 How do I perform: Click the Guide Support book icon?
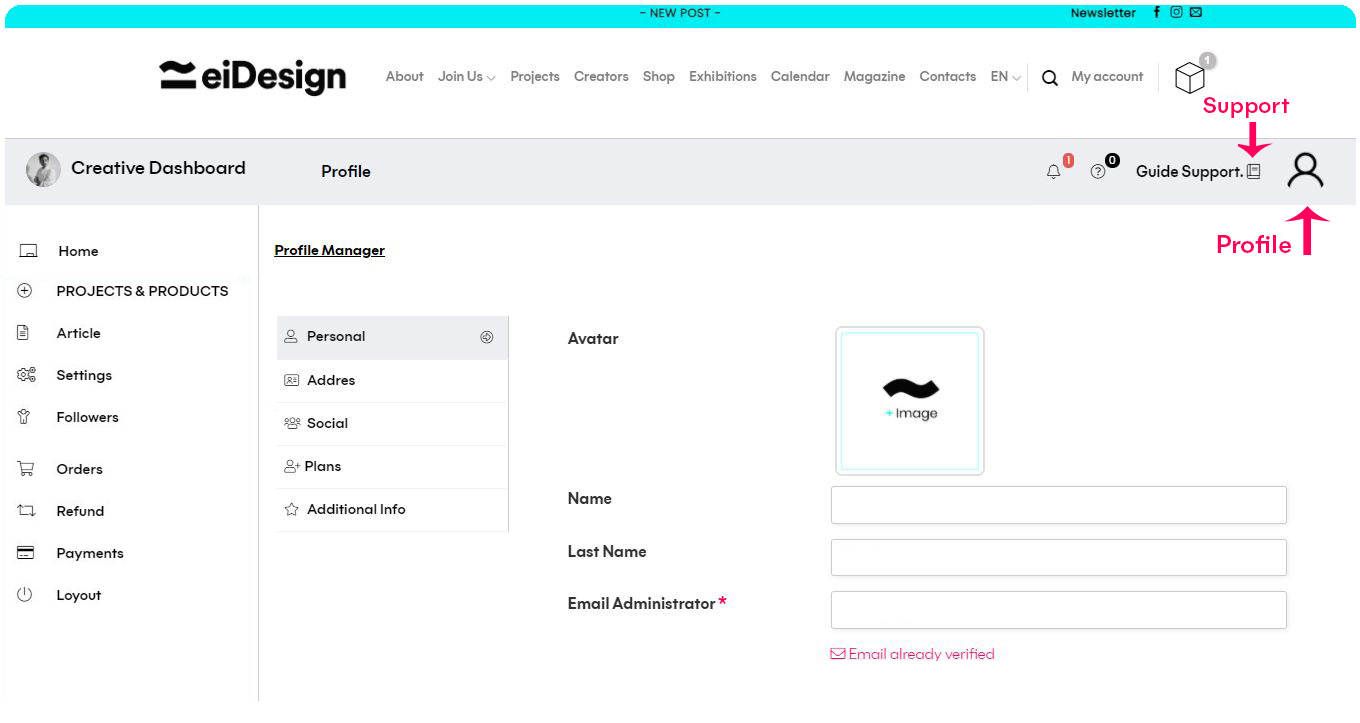click(x=1253, y=172)
